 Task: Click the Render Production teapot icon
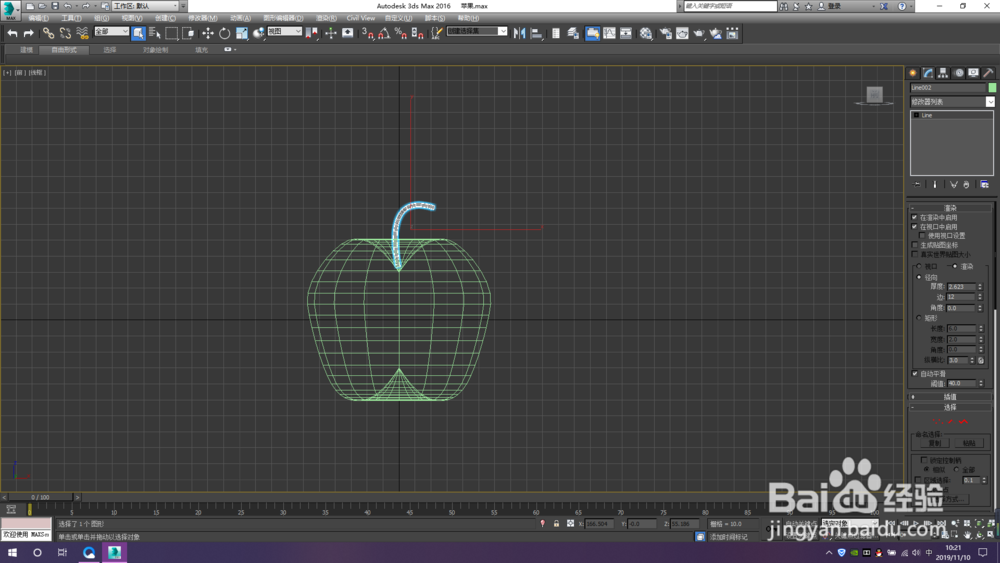coord(699,33)
